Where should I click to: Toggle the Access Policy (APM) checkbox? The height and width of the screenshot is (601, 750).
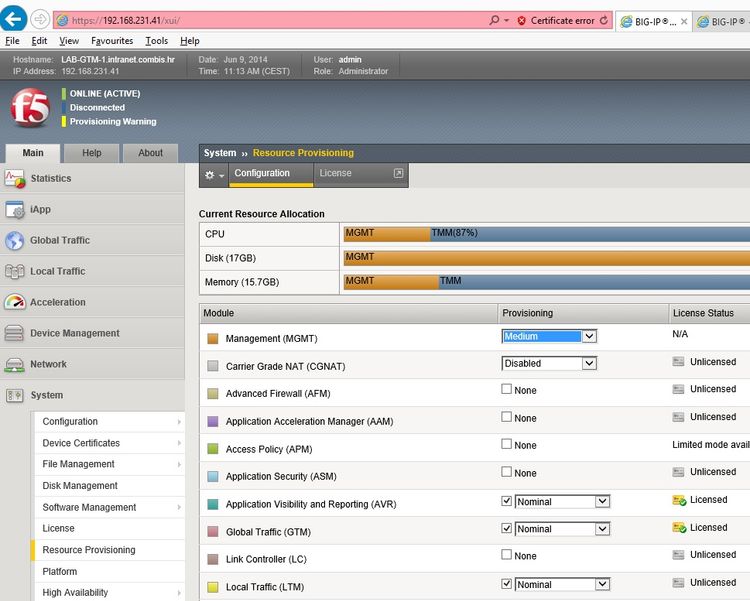coord(507,445)
